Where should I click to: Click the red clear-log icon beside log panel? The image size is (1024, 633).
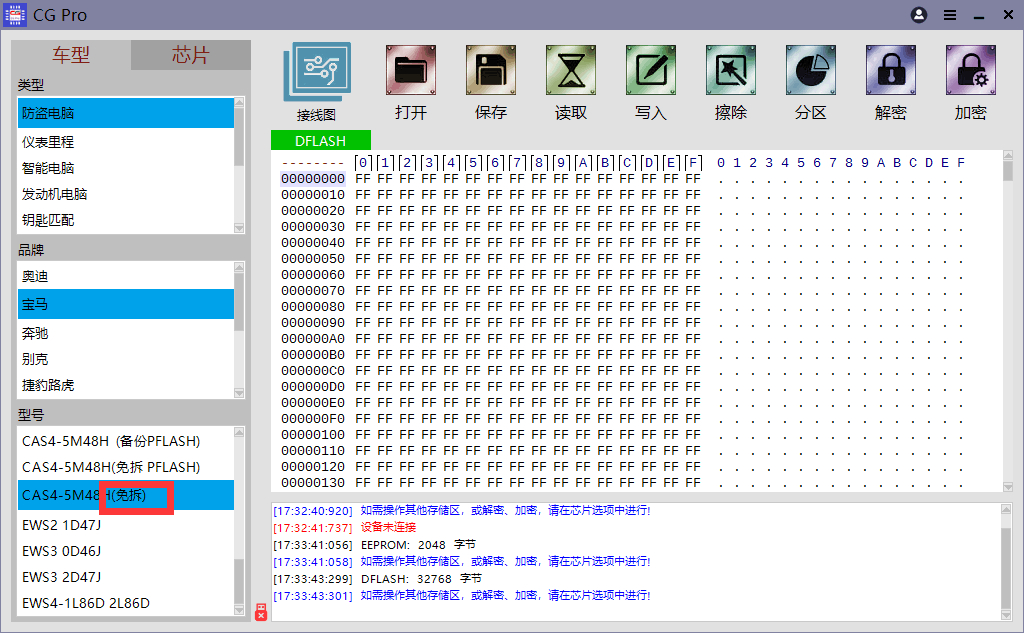pos(261,612)
